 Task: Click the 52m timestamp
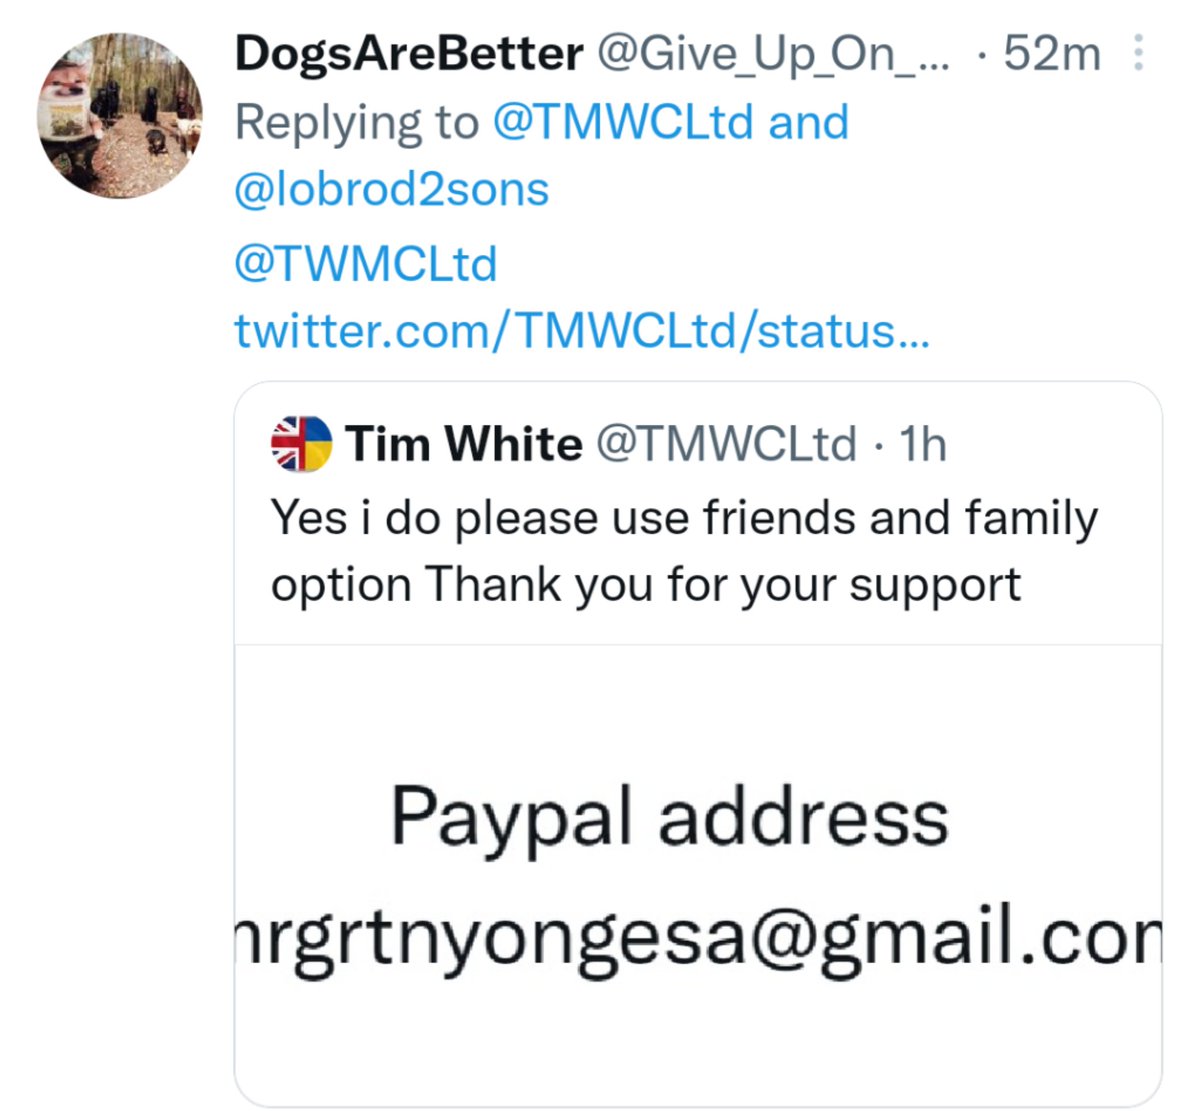pyautogui.click(x=1052, y=53)
